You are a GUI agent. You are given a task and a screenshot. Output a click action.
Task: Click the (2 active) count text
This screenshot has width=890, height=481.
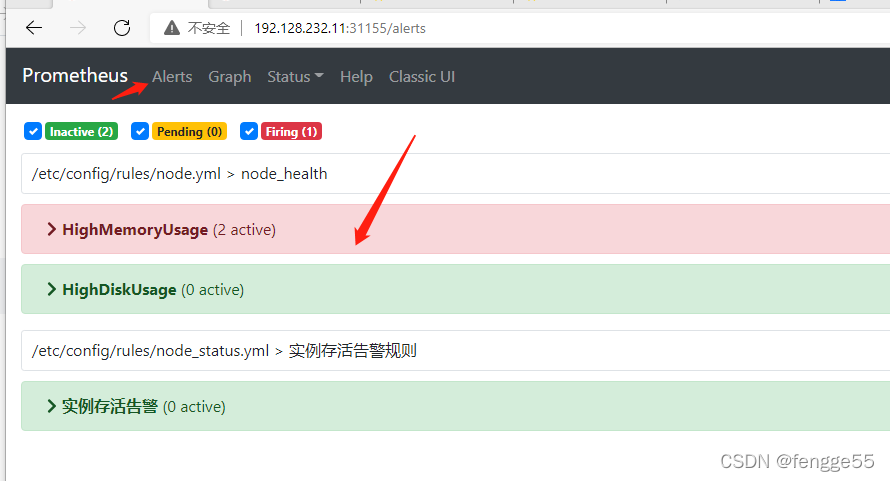(x=245, y=230)
